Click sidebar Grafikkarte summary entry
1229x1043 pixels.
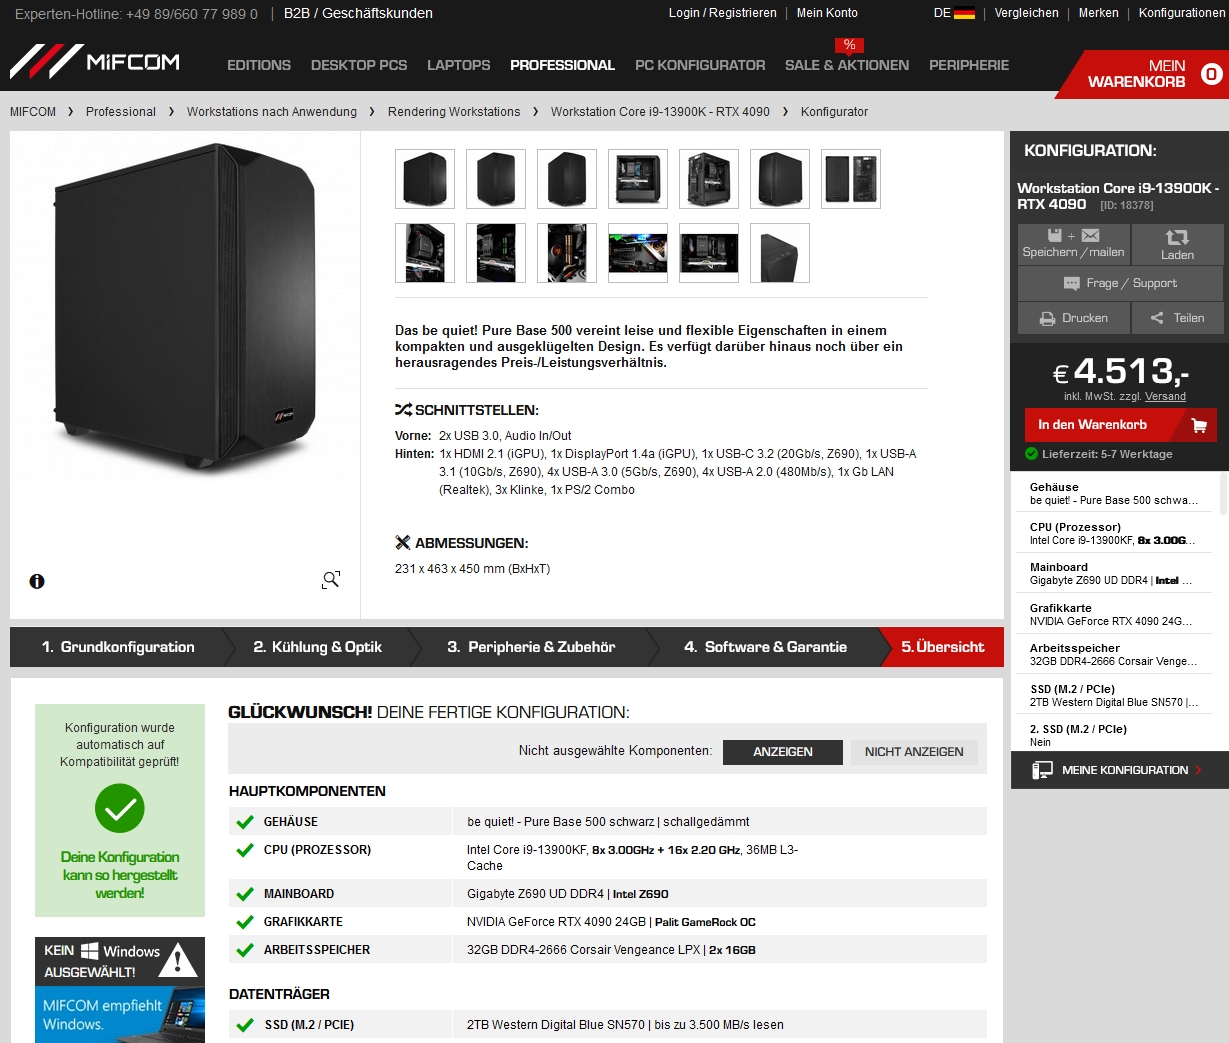tap(1112, 614)
